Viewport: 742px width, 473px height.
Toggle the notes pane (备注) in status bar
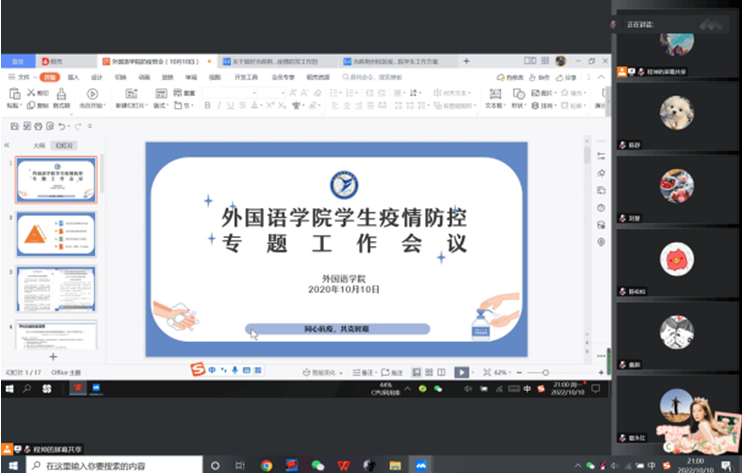[369, 372]
